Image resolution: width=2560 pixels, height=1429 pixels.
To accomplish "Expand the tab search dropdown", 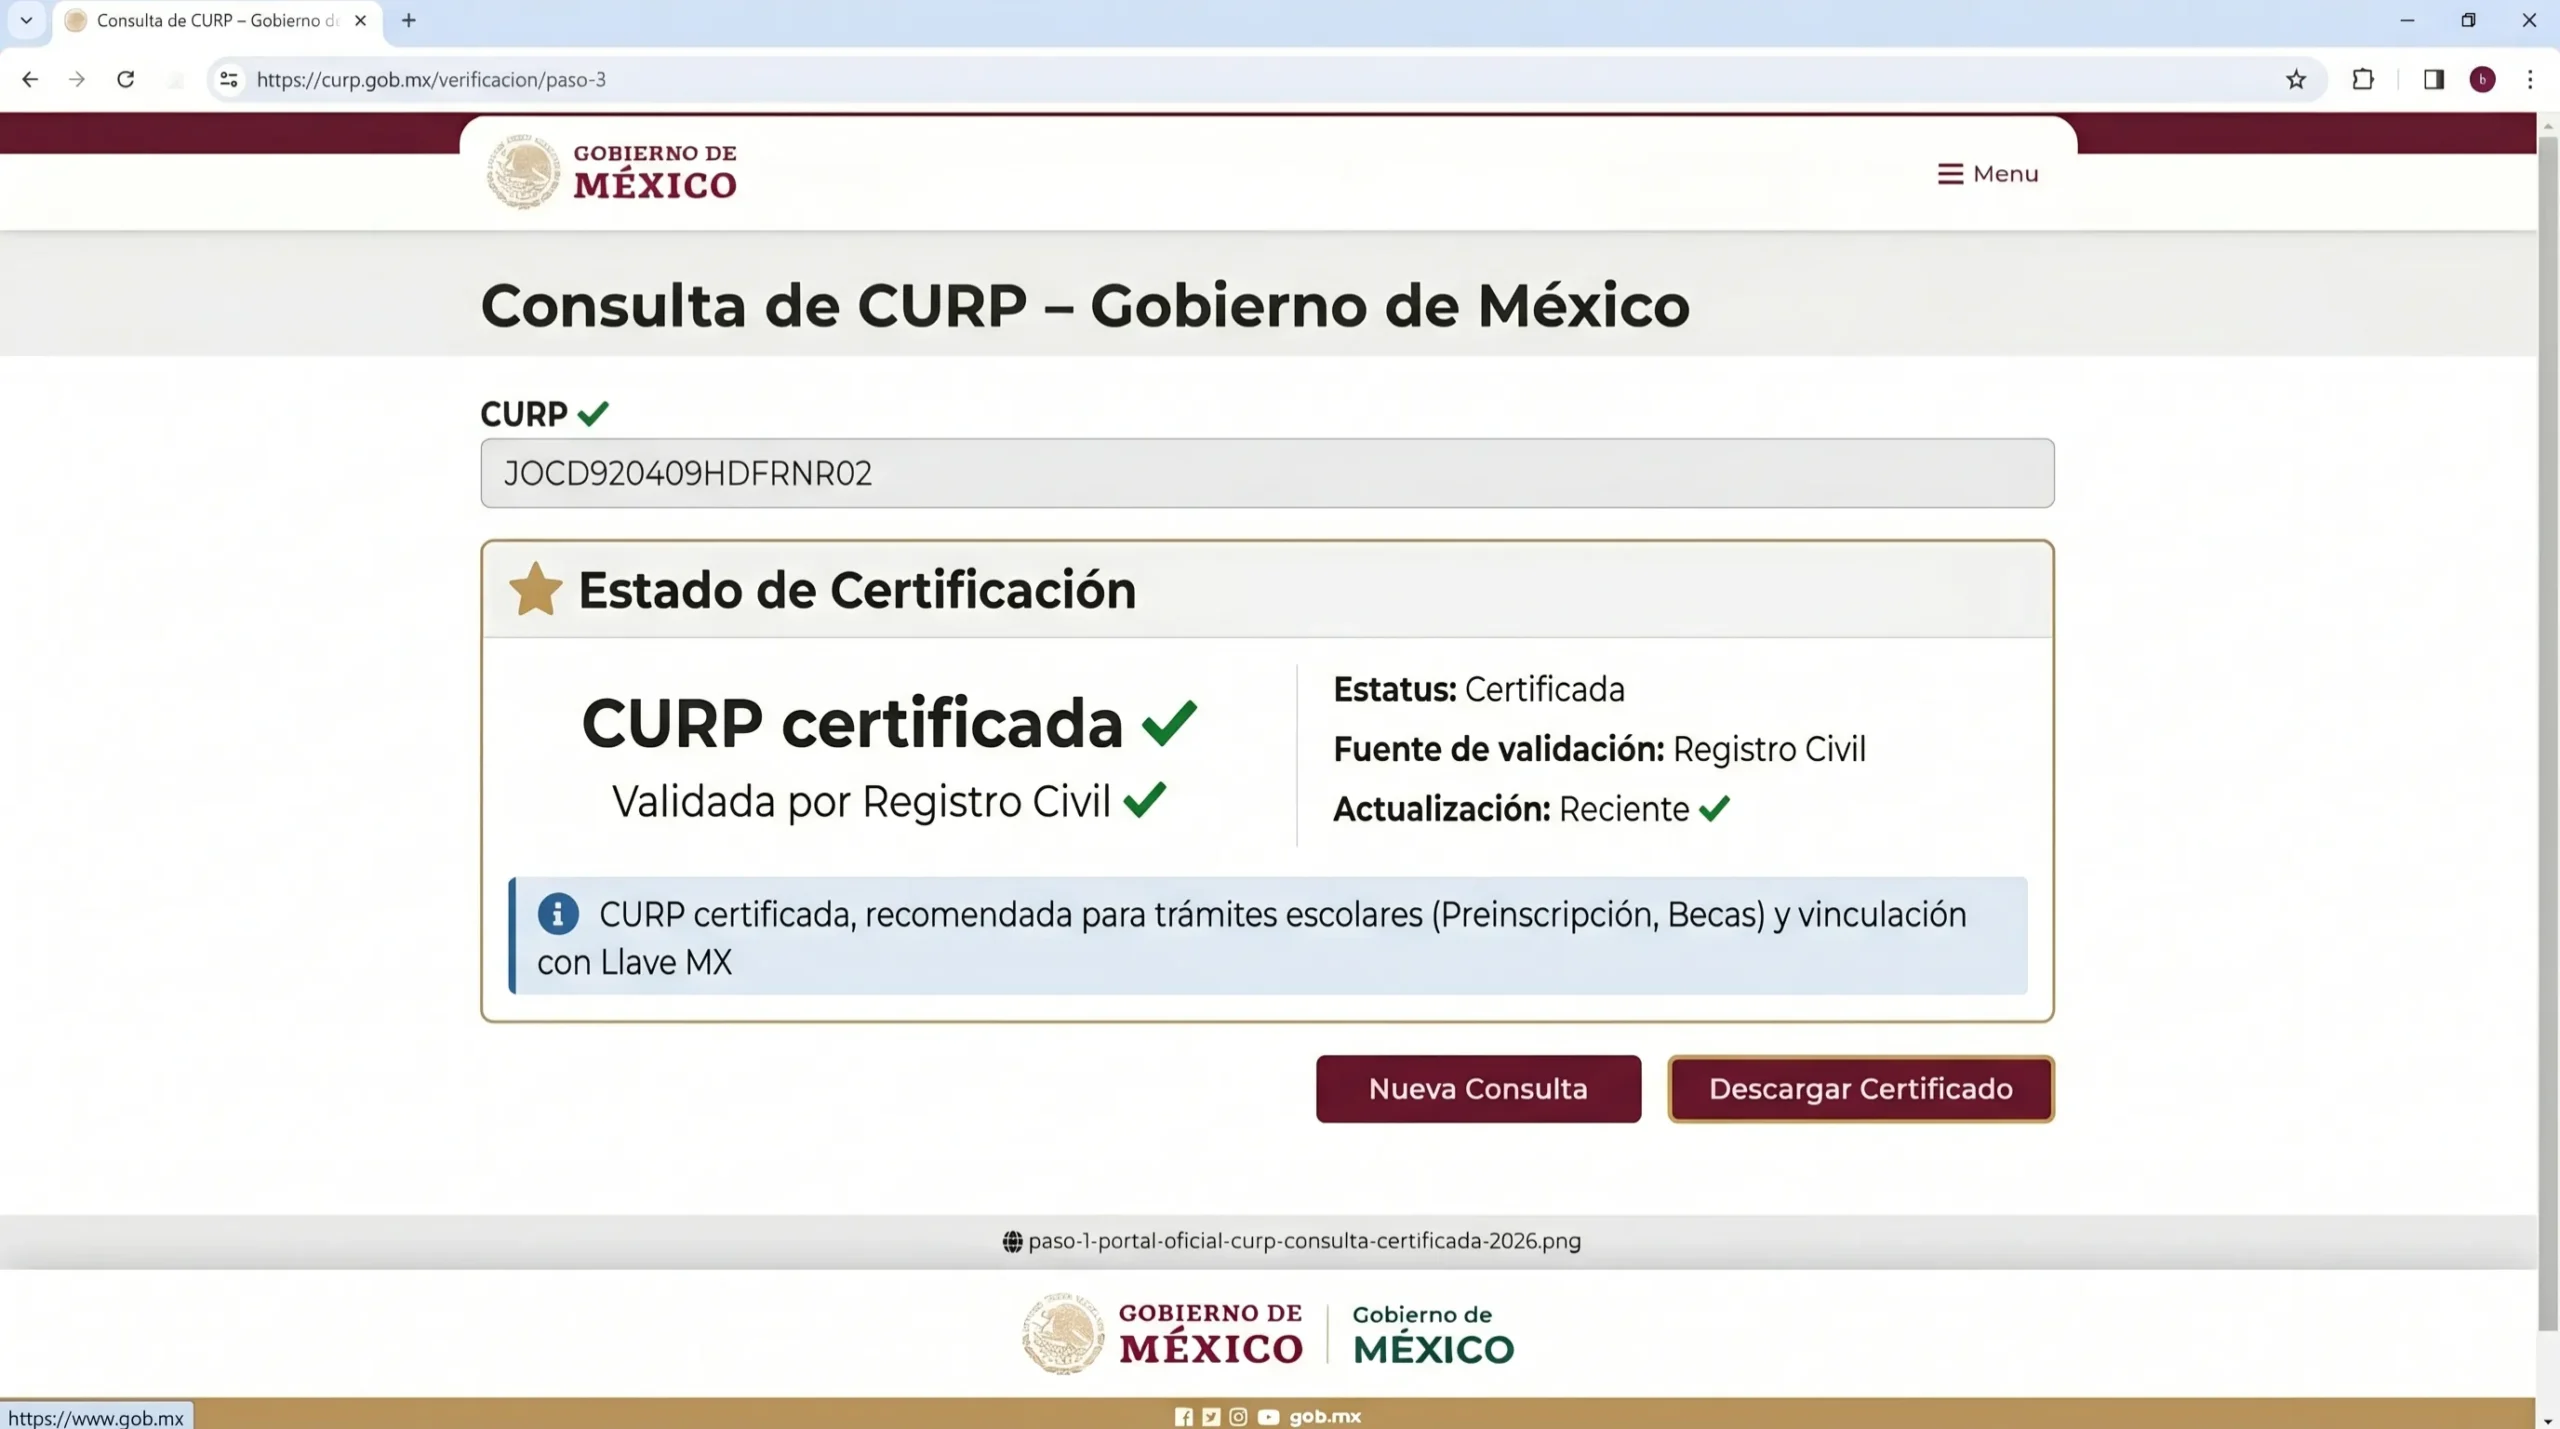I will [x=26, y=20].
